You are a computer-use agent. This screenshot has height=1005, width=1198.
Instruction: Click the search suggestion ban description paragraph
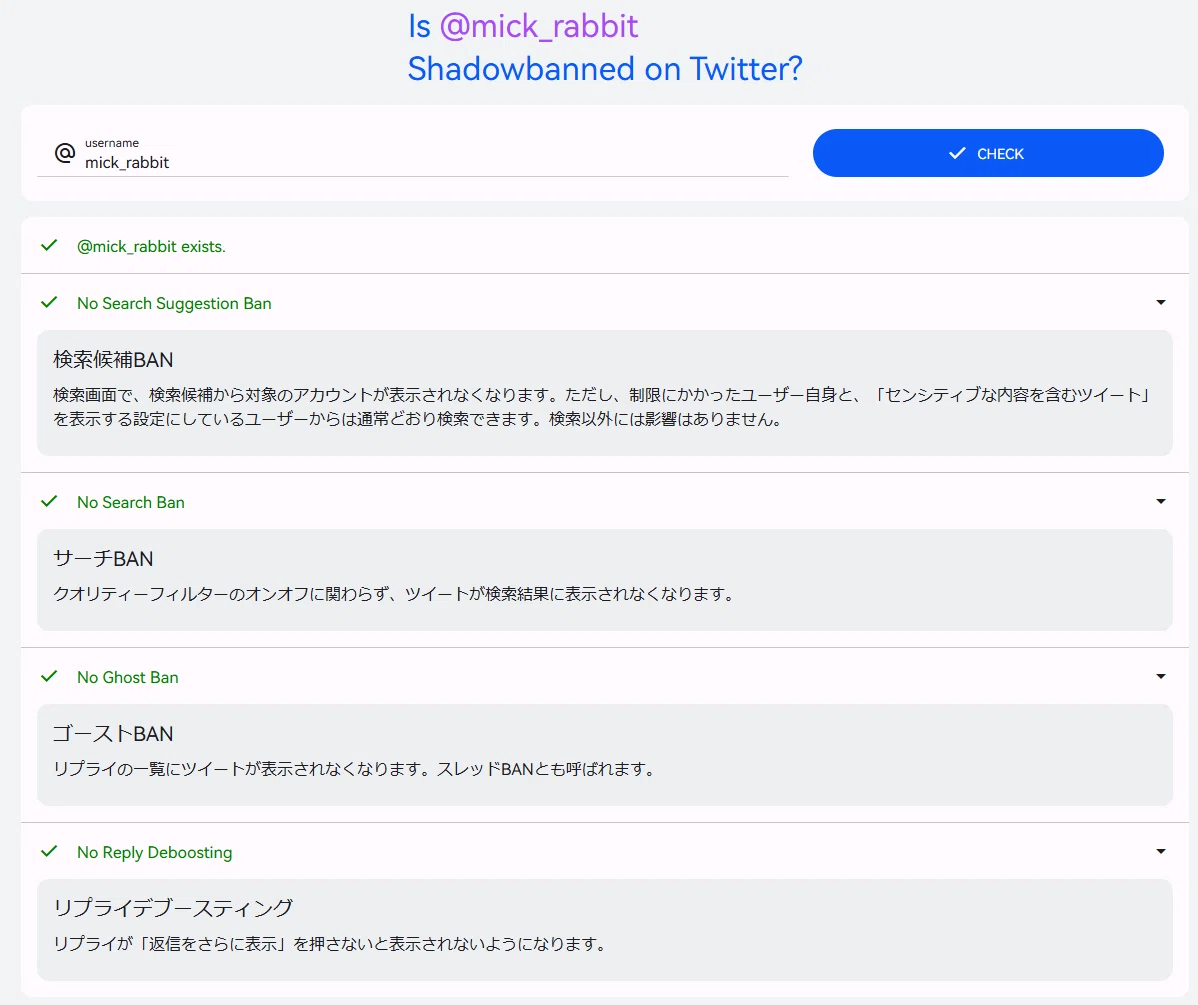click(x=603, y=407)
